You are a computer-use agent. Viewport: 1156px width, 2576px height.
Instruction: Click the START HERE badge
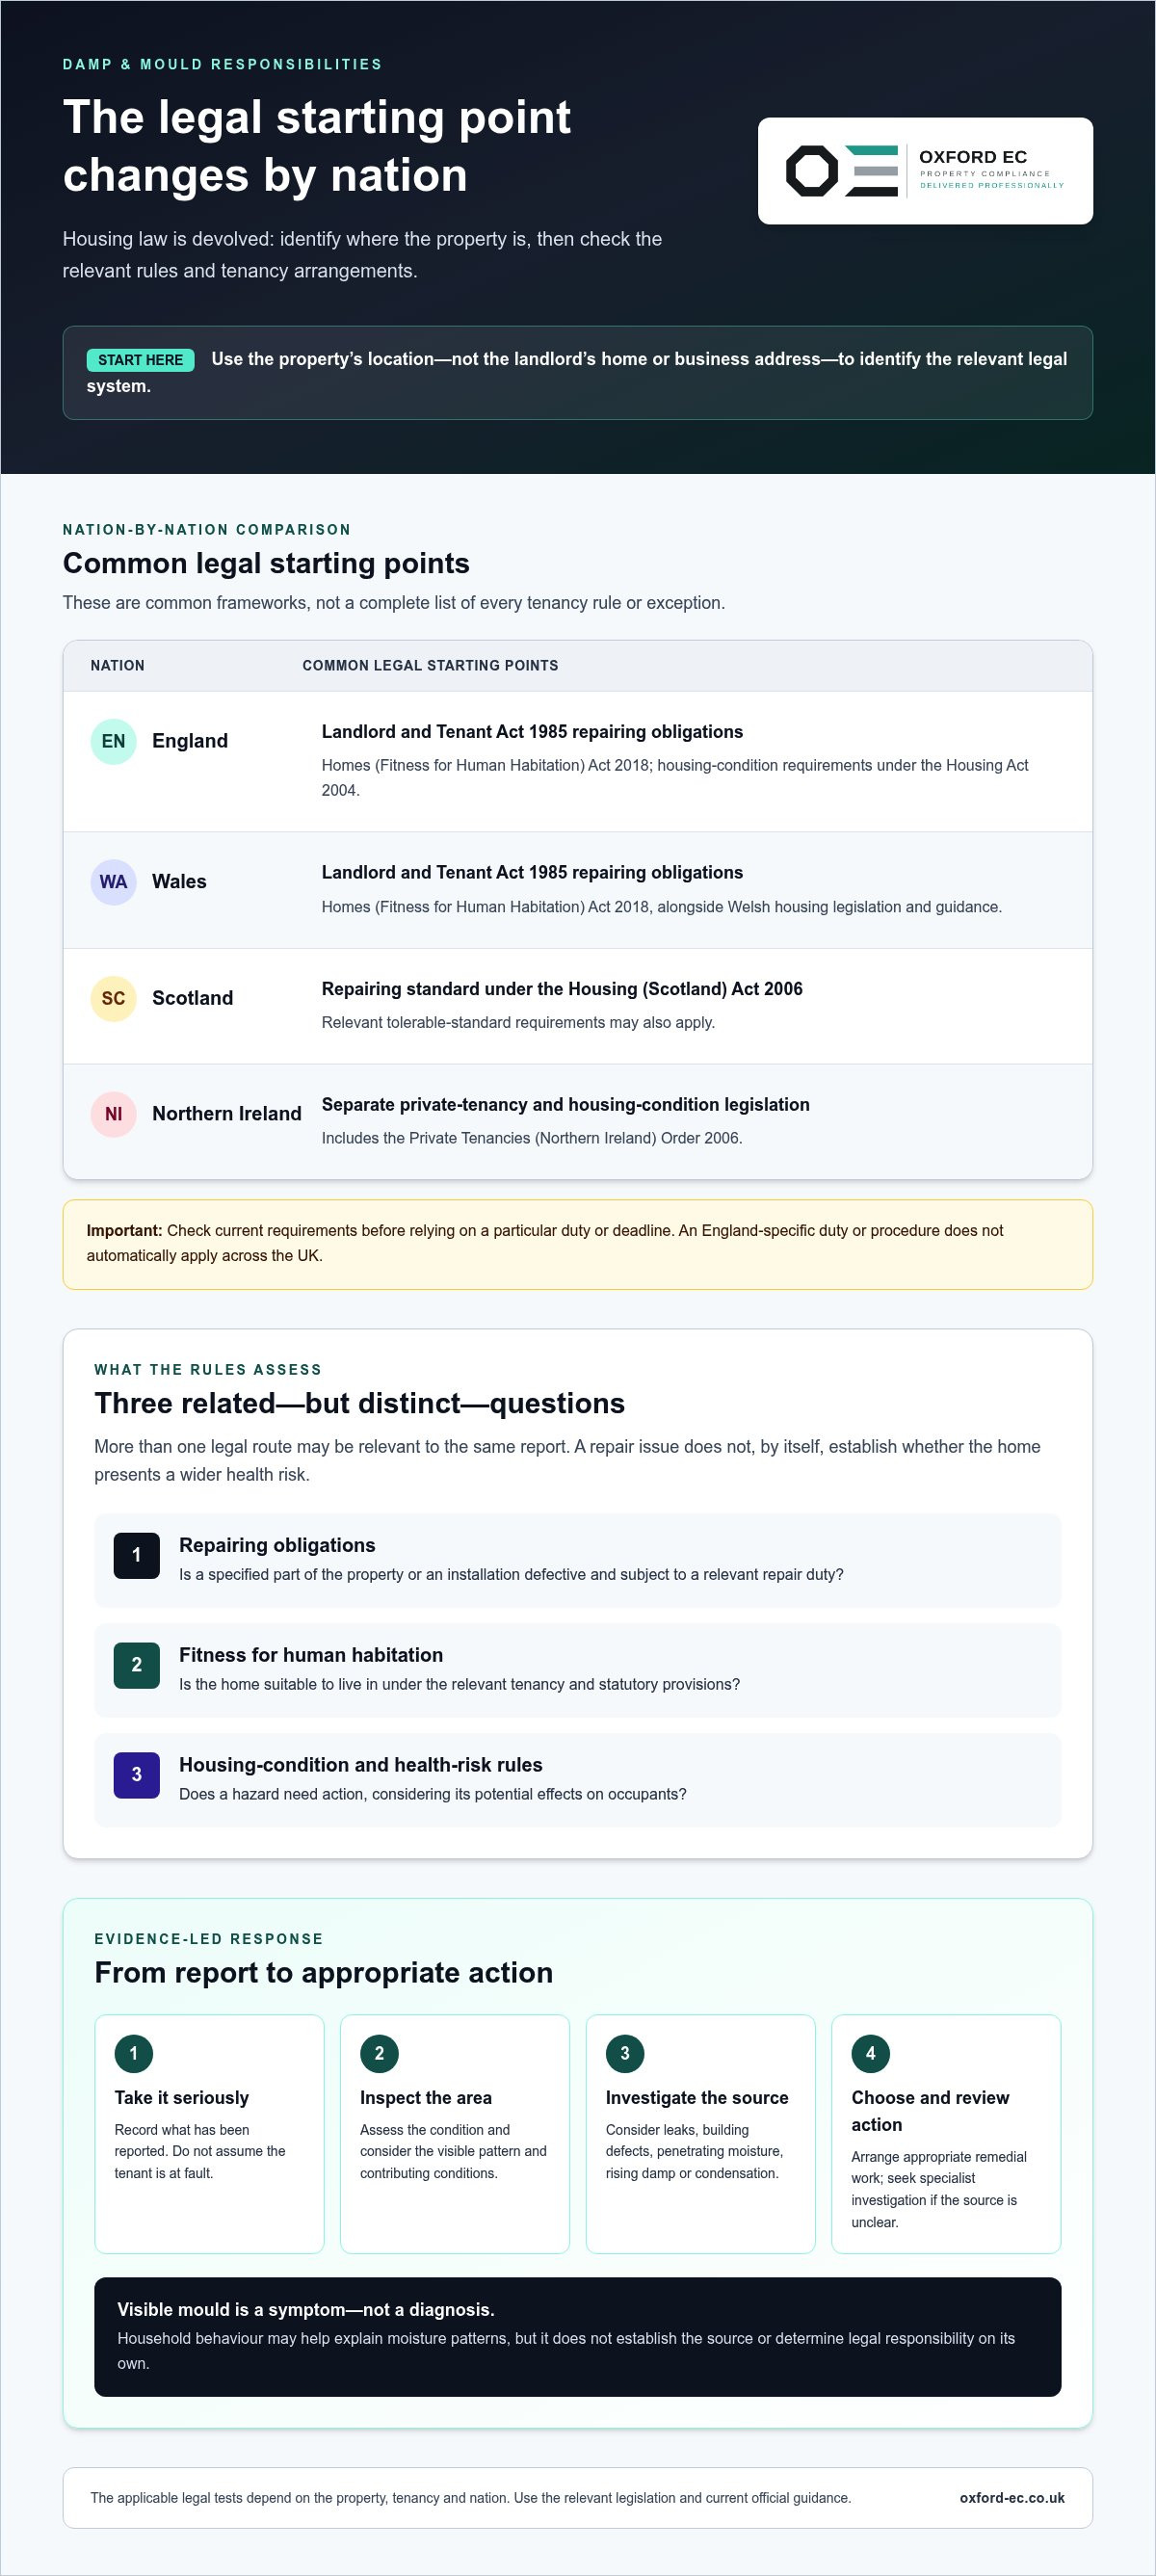coord(141,360)
